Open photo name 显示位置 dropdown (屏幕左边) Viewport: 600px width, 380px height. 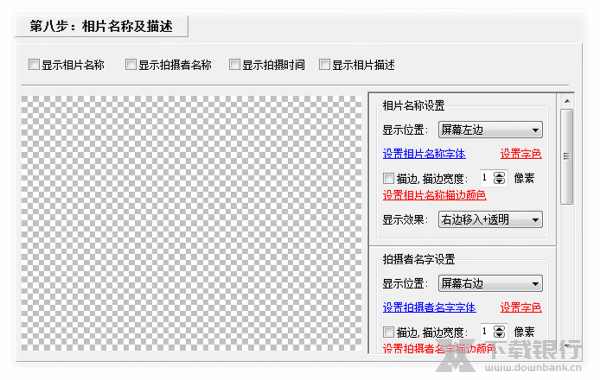click(490, 130)
